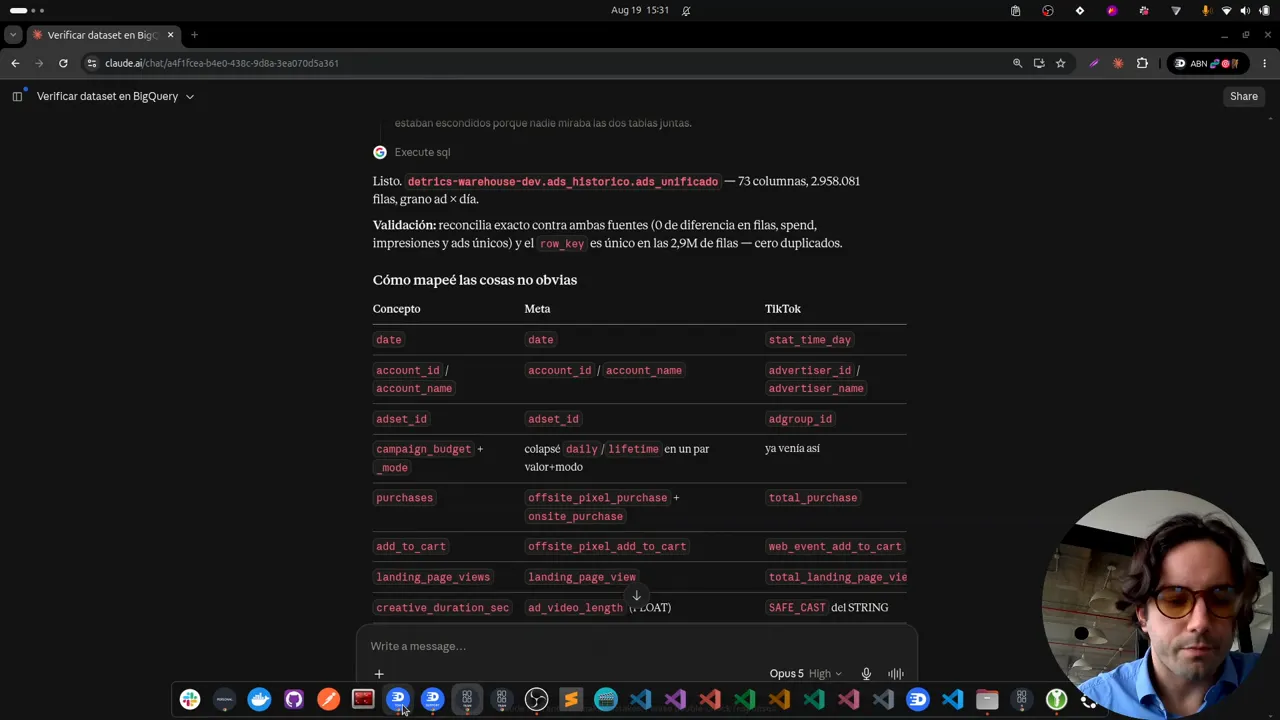Image resolution: width=1280 pixels, height=720 pixels.
Task: Open the browser zoom magnifier icon
Action: [x=1017, y=63]
